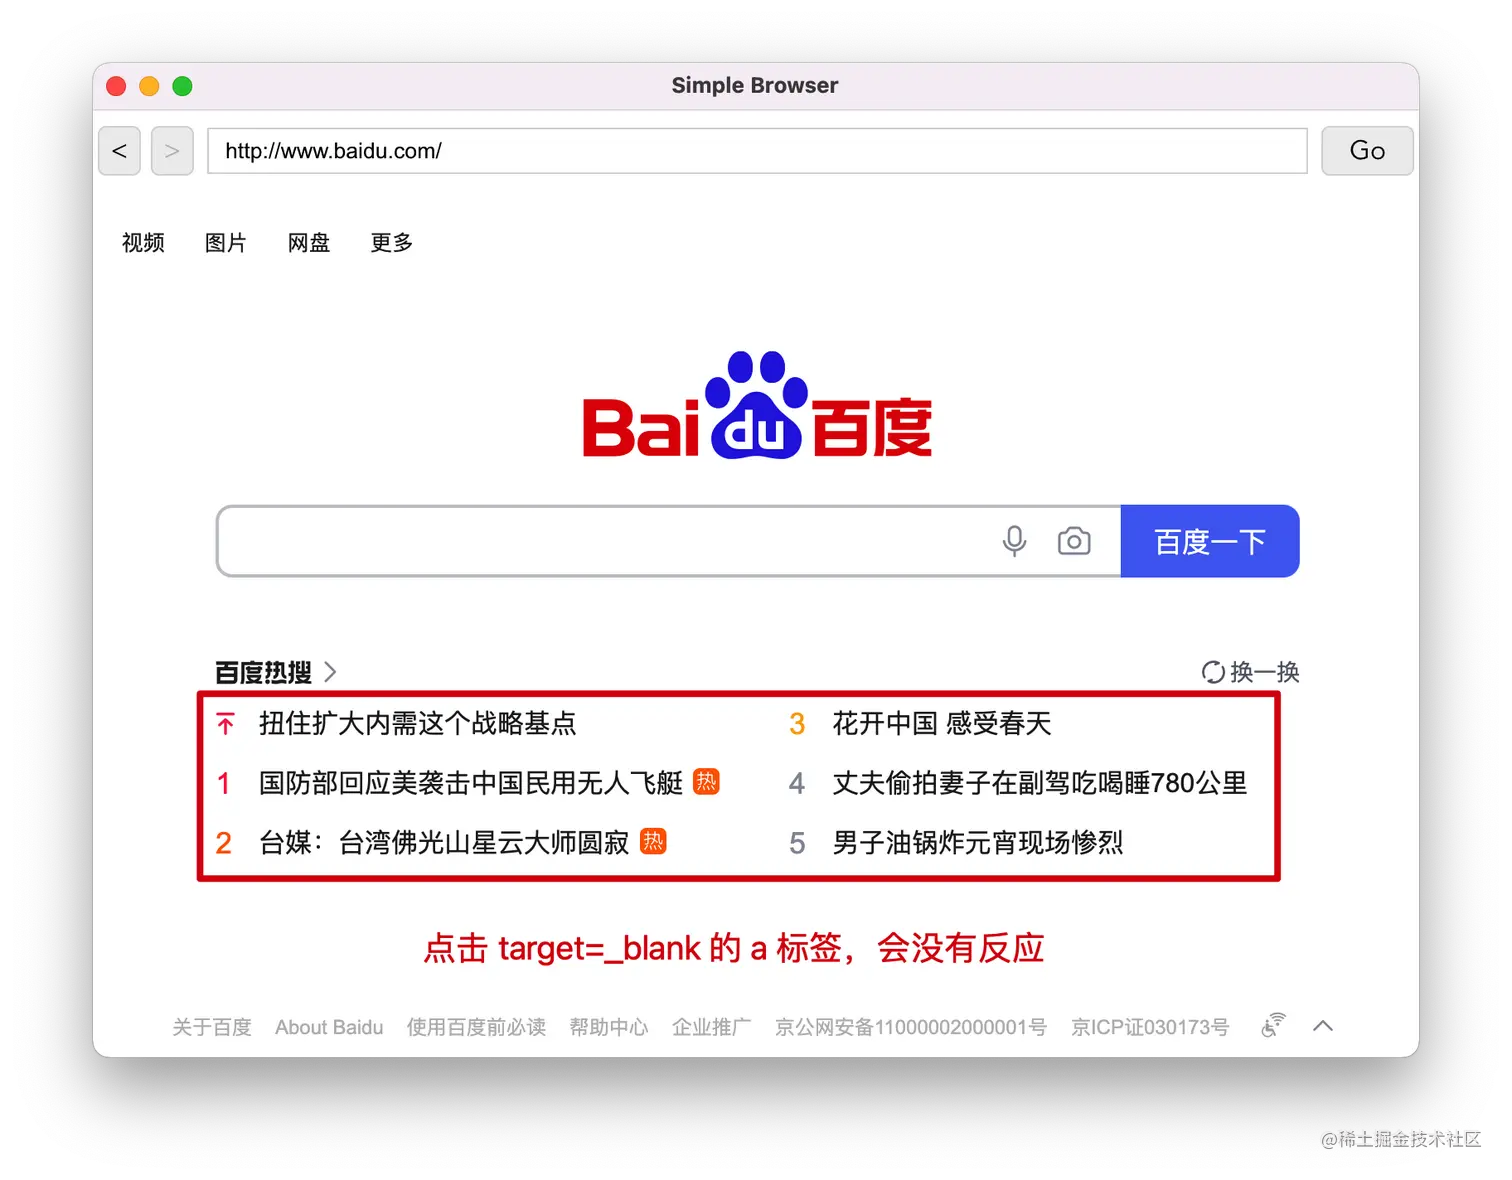1512x1180 pixels.
Task: Focus the URL address field
Action: click(757, 151)
